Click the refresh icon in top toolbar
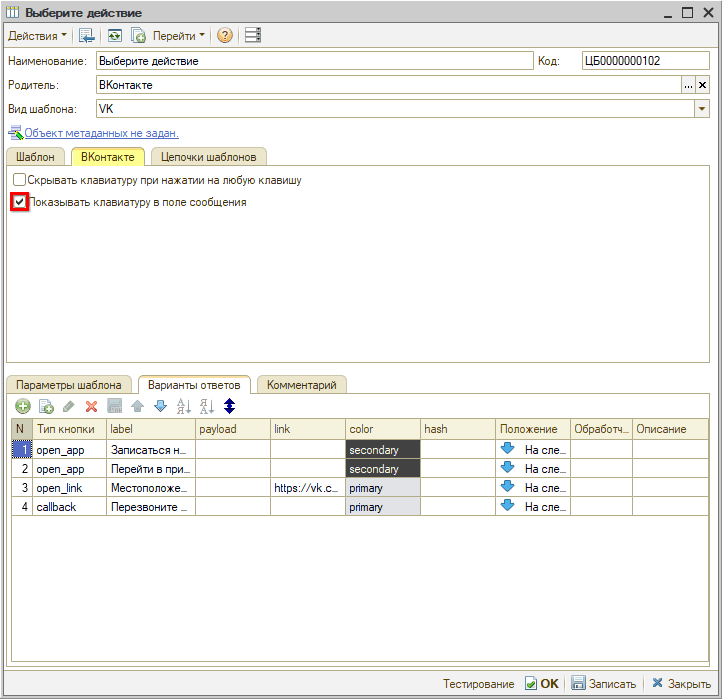The height and width of the screenshot is (699, 722). pyautogui.click(x=115, y=35)
